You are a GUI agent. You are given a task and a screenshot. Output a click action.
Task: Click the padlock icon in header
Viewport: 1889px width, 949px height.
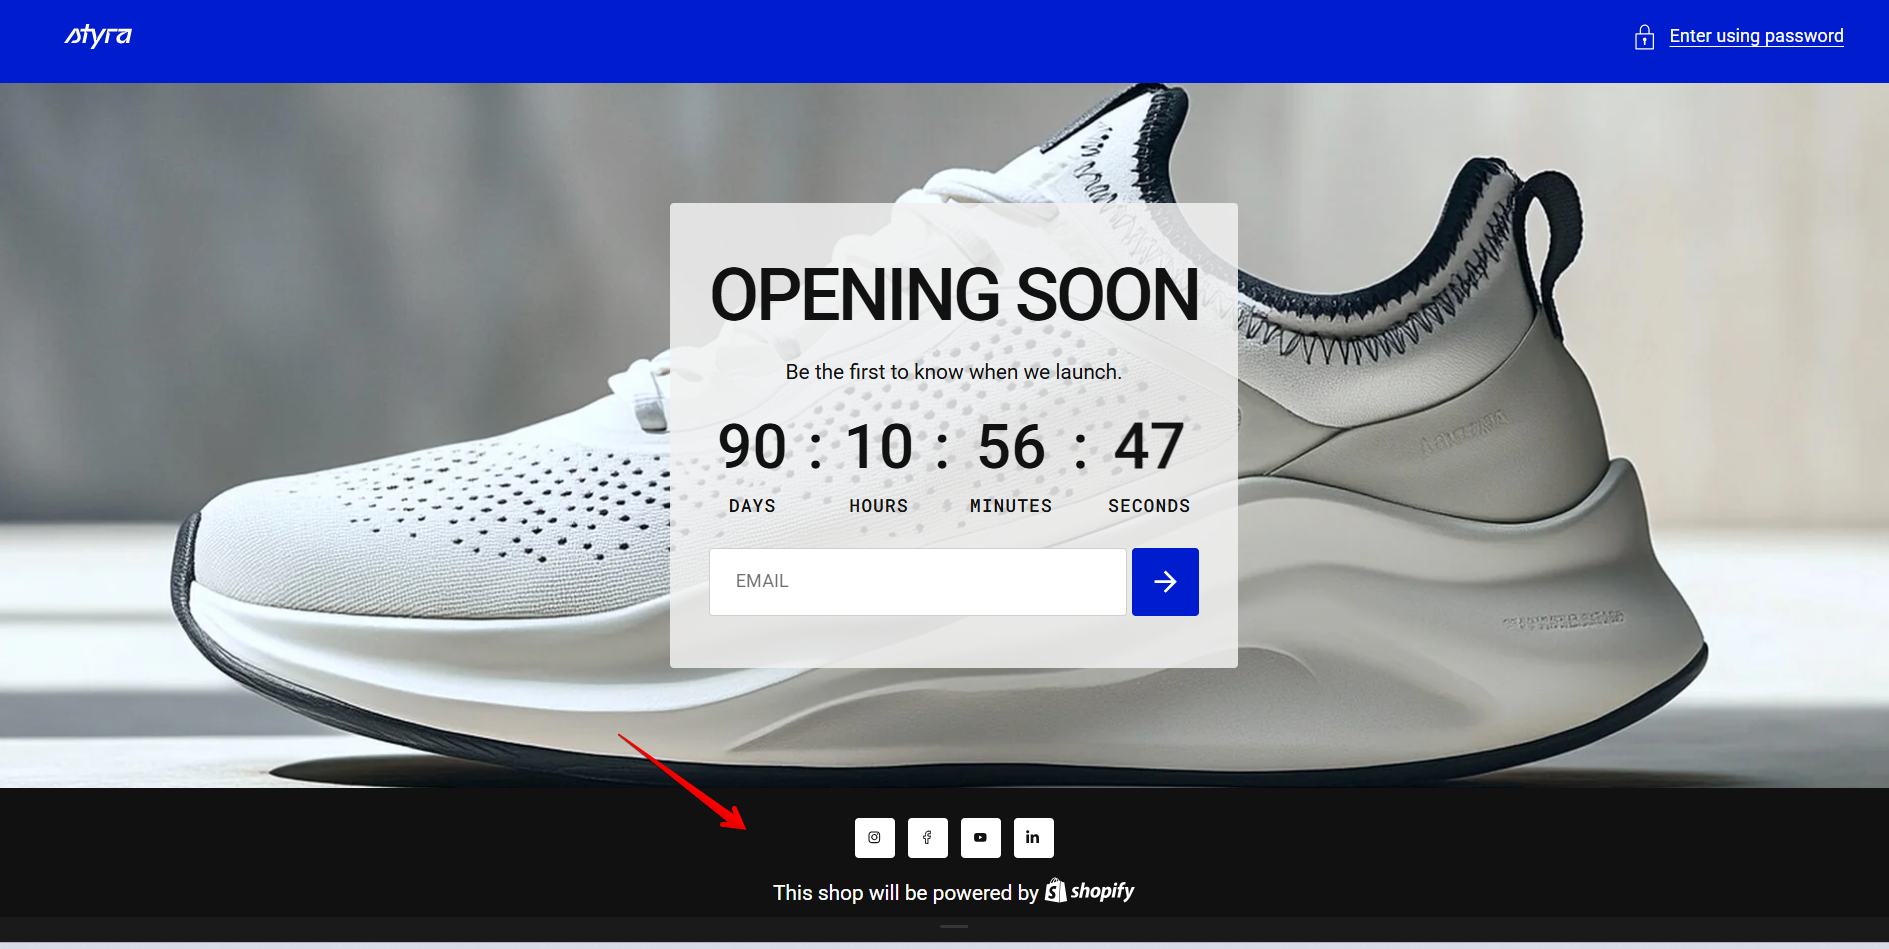click(x=1644, y=37)
